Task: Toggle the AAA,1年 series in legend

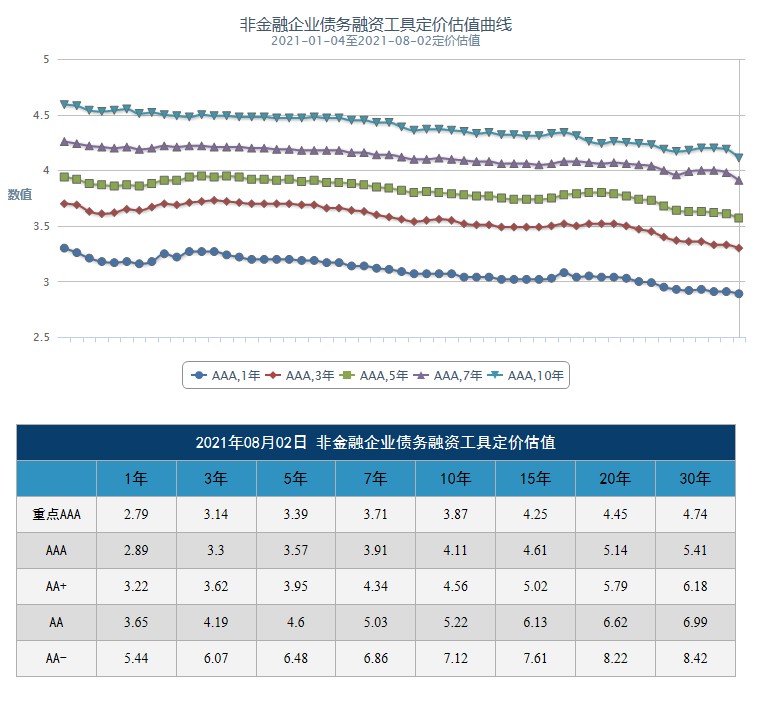Action: click(226, 376)
